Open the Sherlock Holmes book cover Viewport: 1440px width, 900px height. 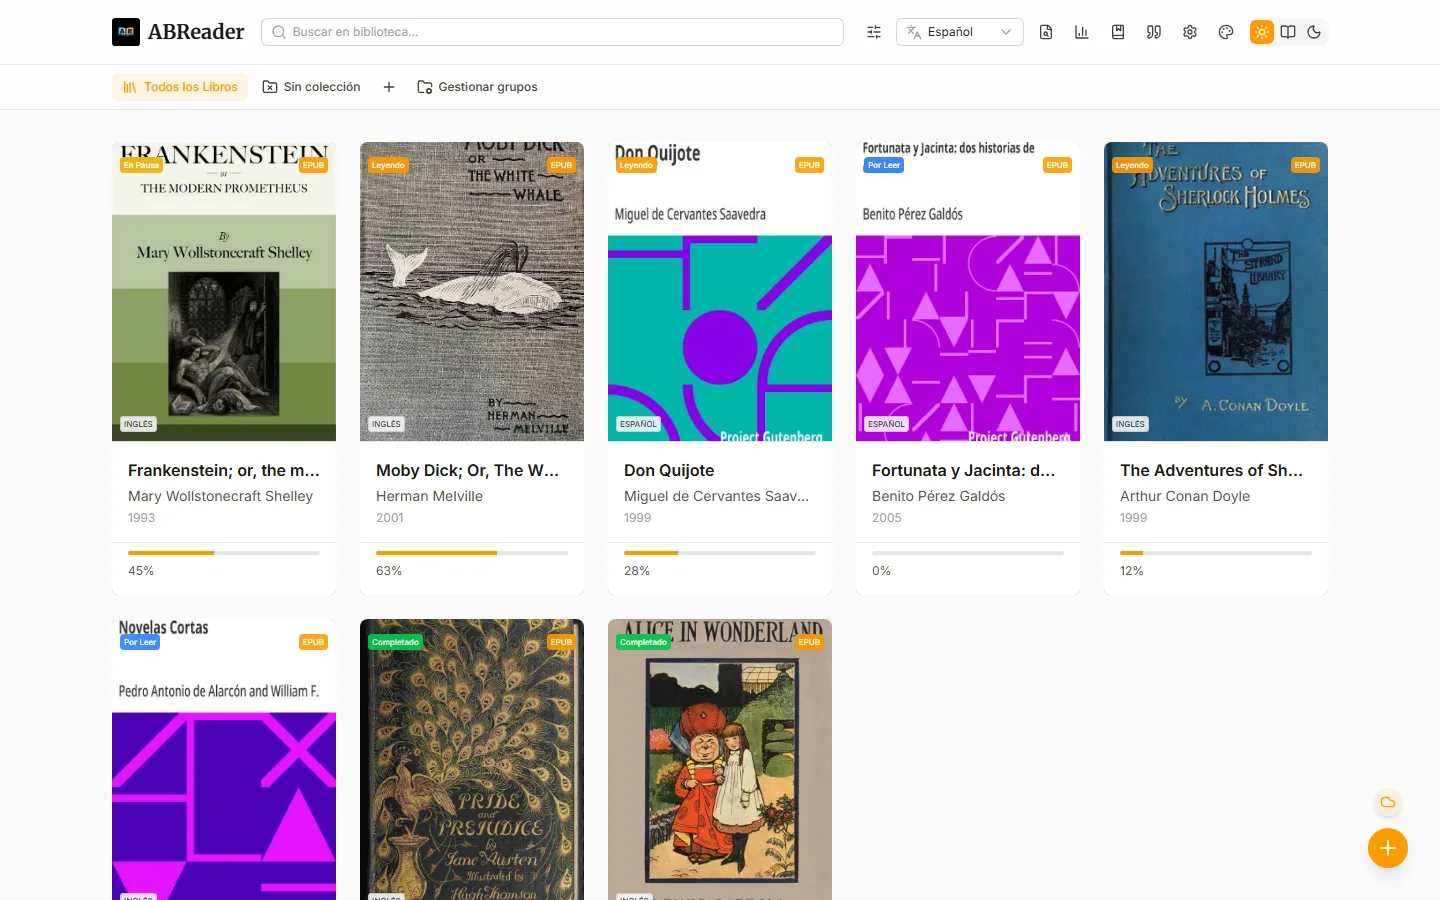click(x=1216, y=291)
